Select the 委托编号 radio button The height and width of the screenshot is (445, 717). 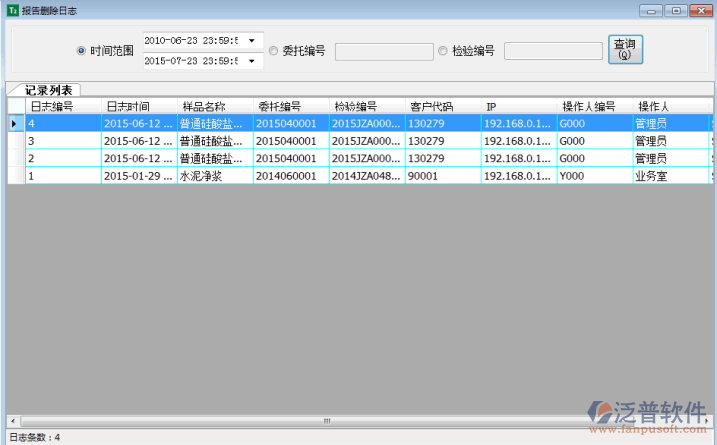(273, 51)
